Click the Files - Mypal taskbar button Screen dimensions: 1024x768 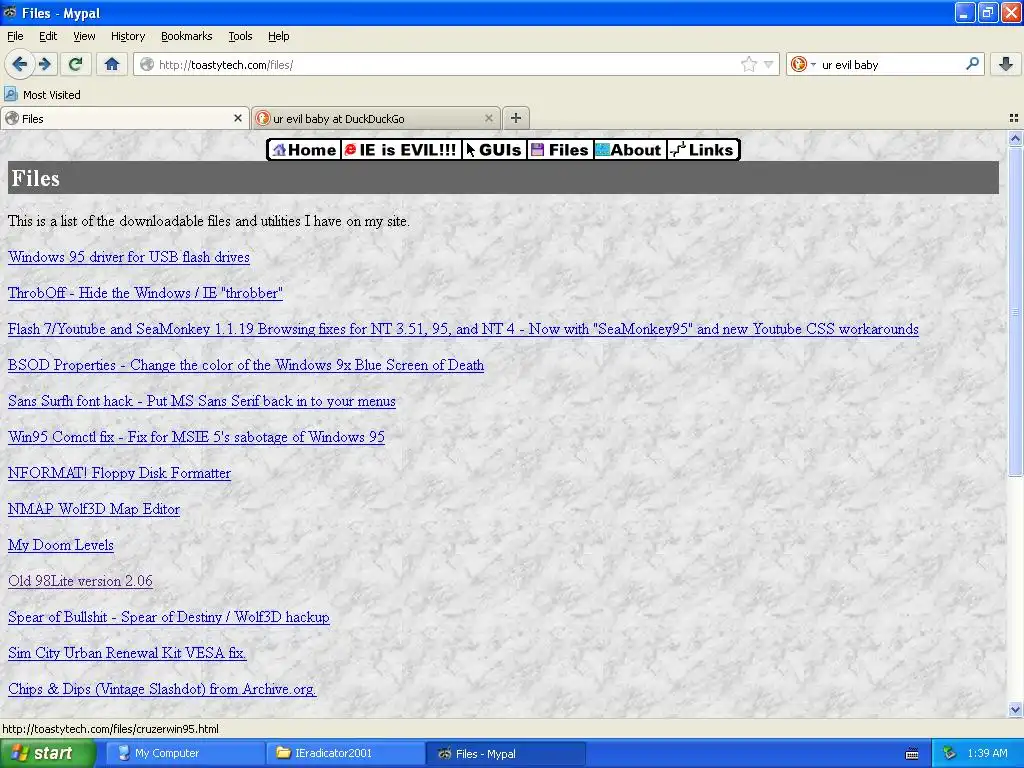tap(506, 753)
